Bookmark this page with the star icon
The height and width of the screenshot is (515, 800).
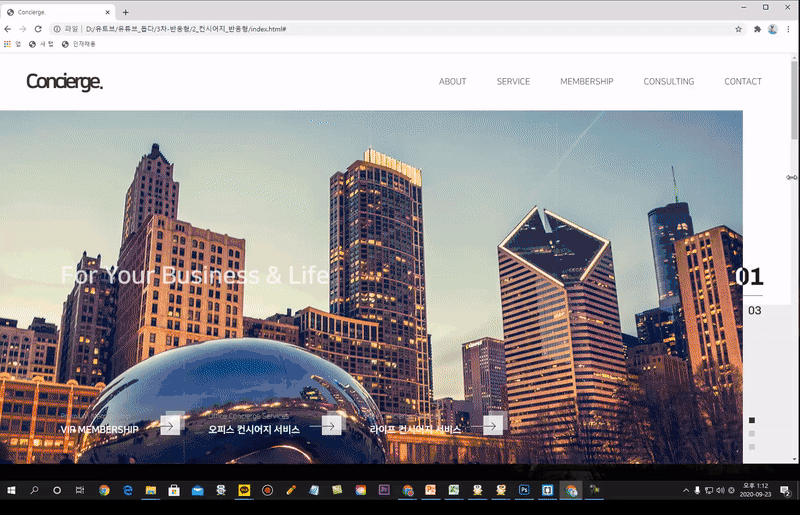[x=738, y=29]
